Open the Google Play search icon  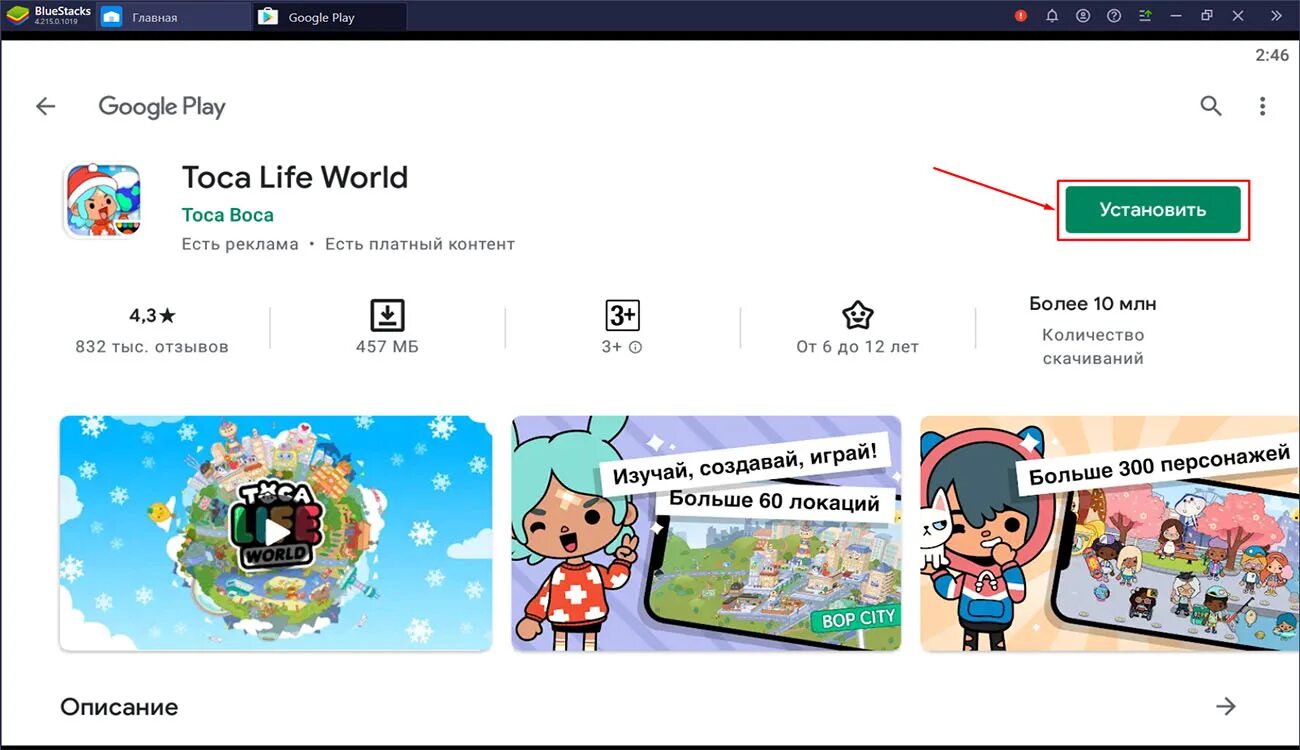1211,106
